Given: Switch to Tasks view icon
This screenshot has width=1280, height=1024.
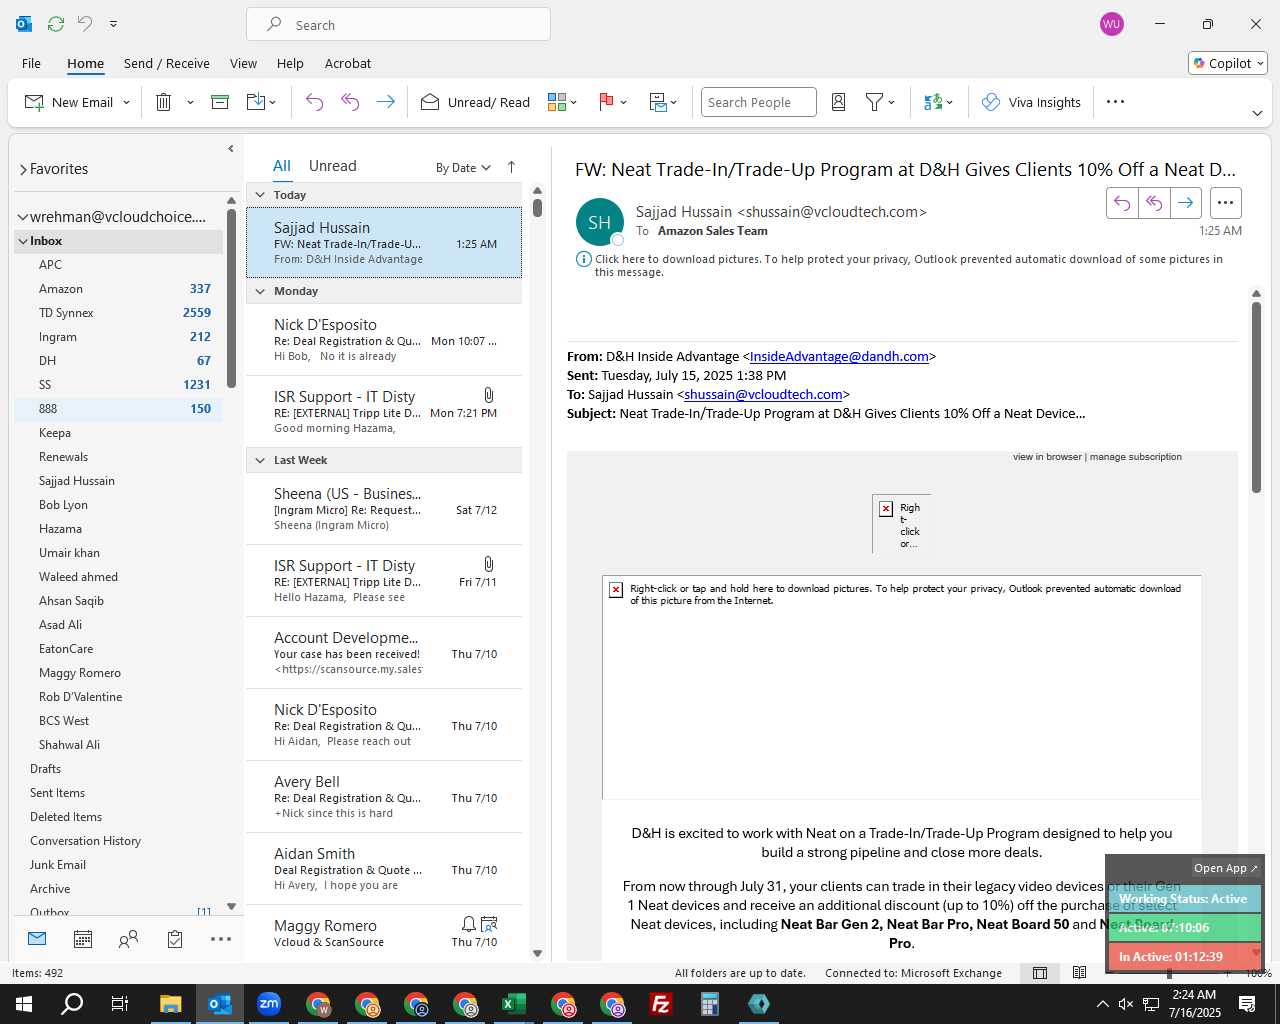Looking at the screenshot, I should pos(175,939).
